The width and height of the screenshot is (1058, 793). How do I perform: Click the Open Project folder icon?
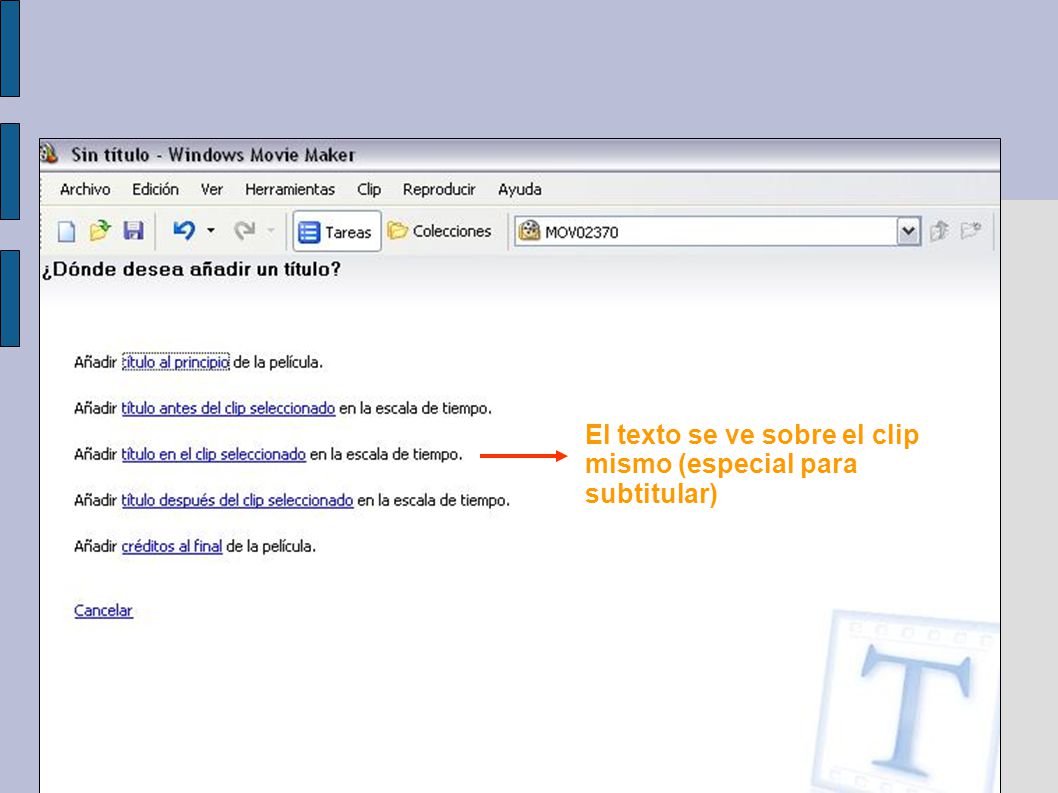tap(100, 231)
